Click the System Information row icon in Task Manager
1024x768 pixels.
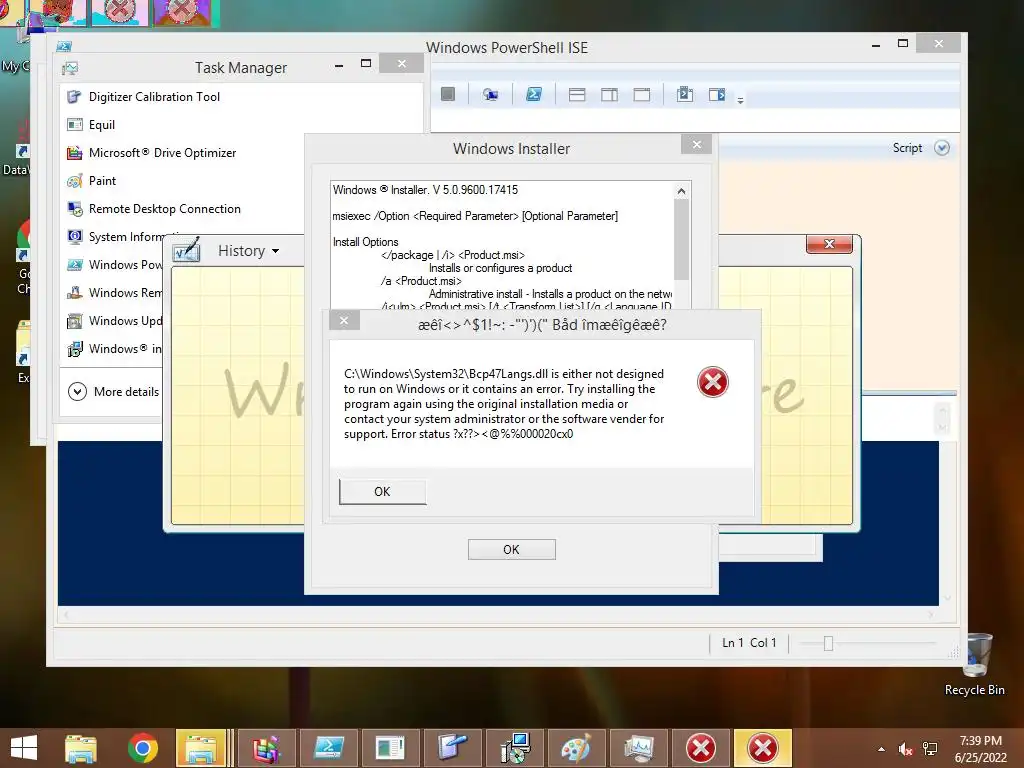coord(74,236)
